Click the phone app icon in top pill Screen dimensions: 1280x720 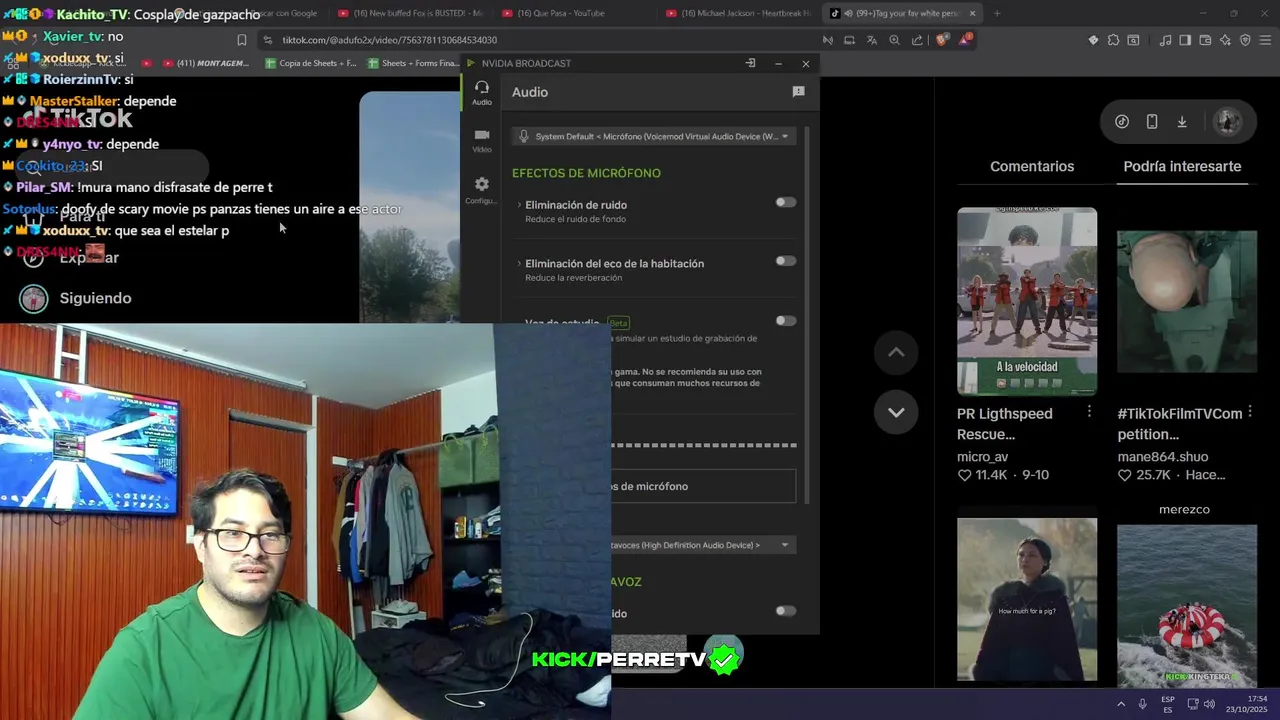coord(1152,121)
